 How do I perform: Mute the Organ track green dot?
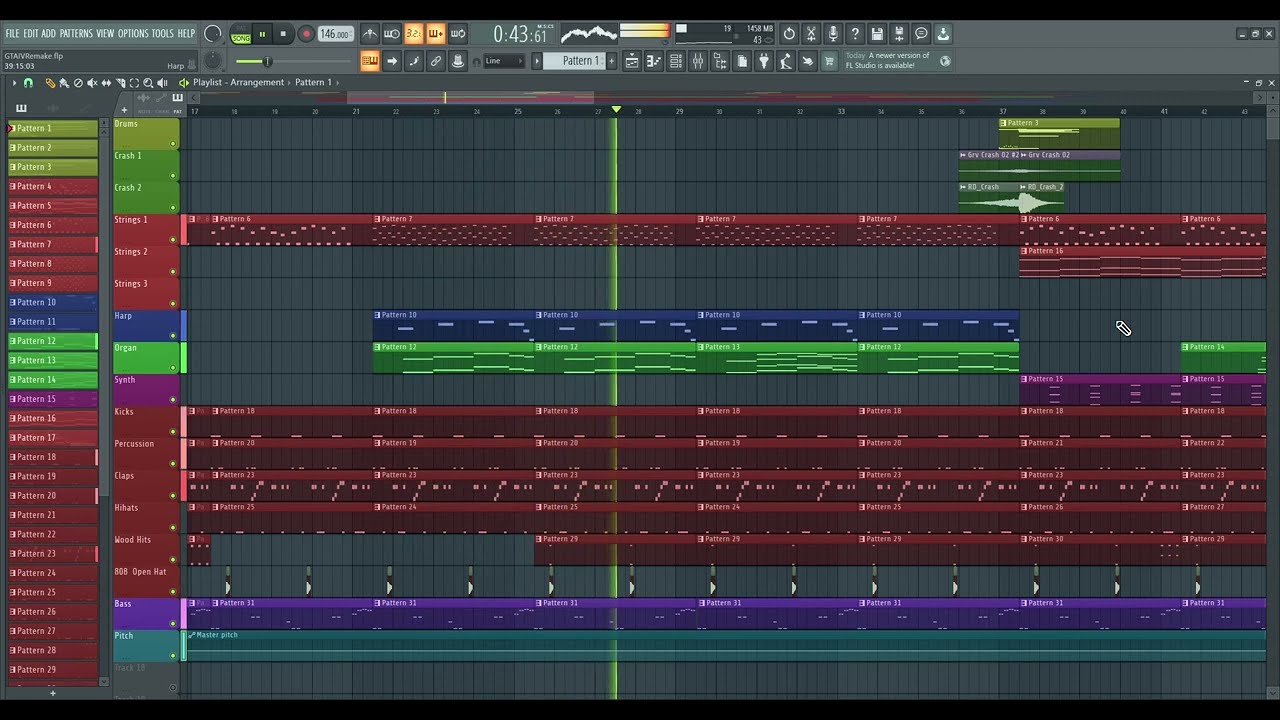173,368
